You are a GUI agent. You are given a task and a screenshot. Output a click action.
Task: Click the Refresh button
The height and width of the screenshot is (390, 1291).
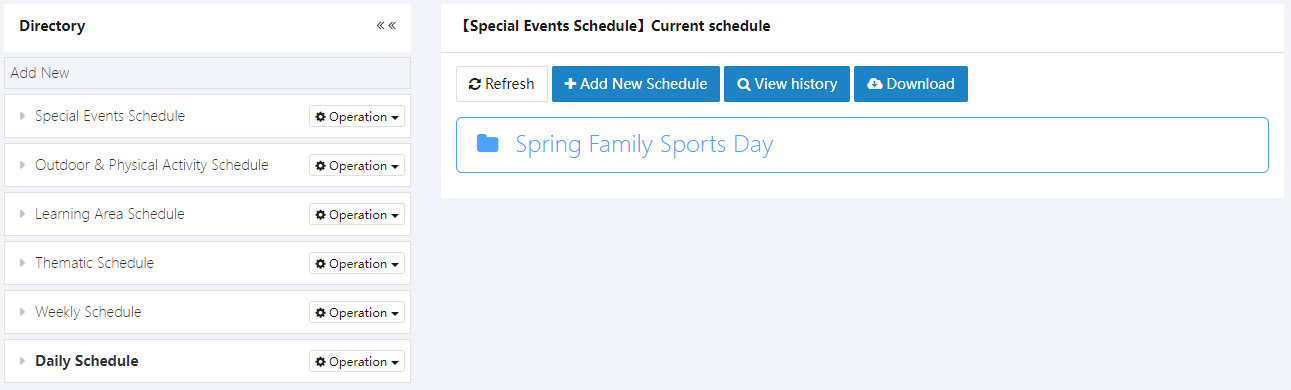[x=502, y=84]
